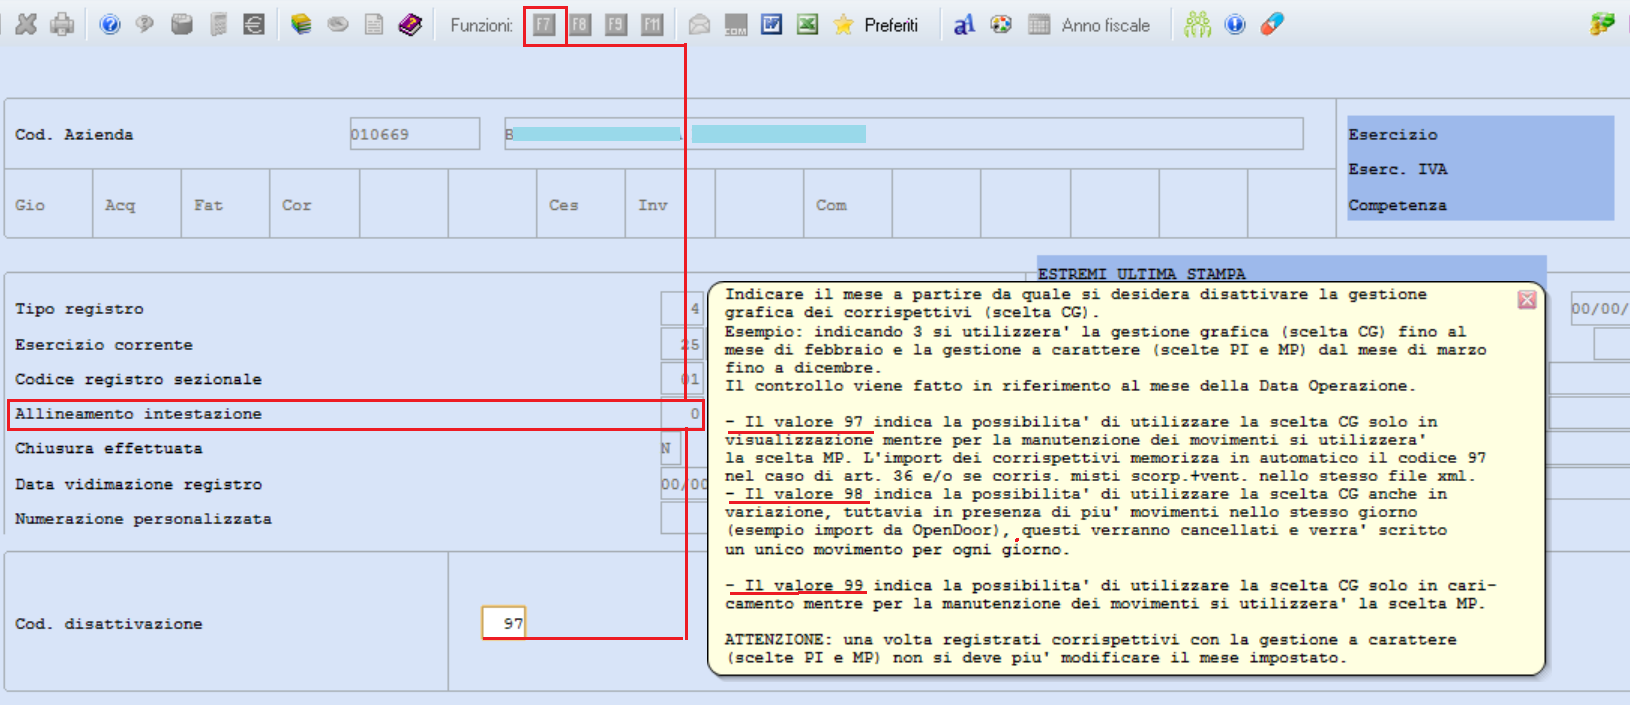
Task: Click the green money coins icon
Action: tap(1602, 24)
